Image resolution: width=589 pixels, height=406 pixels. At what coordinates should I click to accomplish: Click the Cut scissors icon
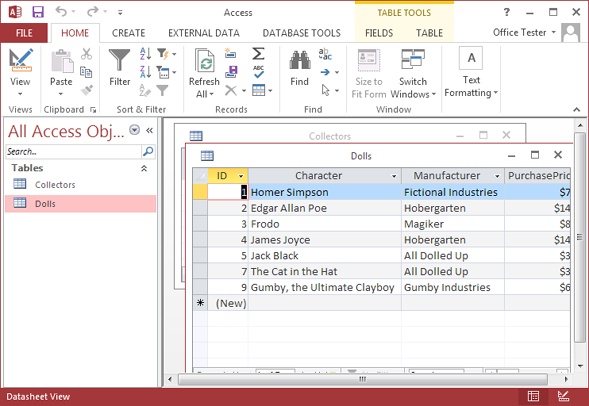86,54
